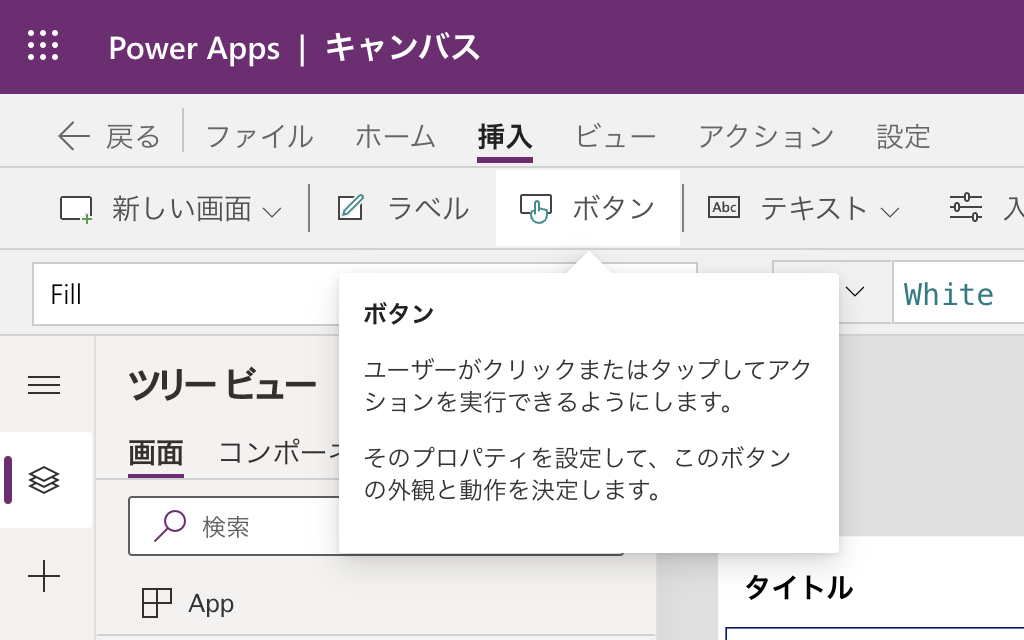Open the ファイル menu

click(x=259, y=136)
